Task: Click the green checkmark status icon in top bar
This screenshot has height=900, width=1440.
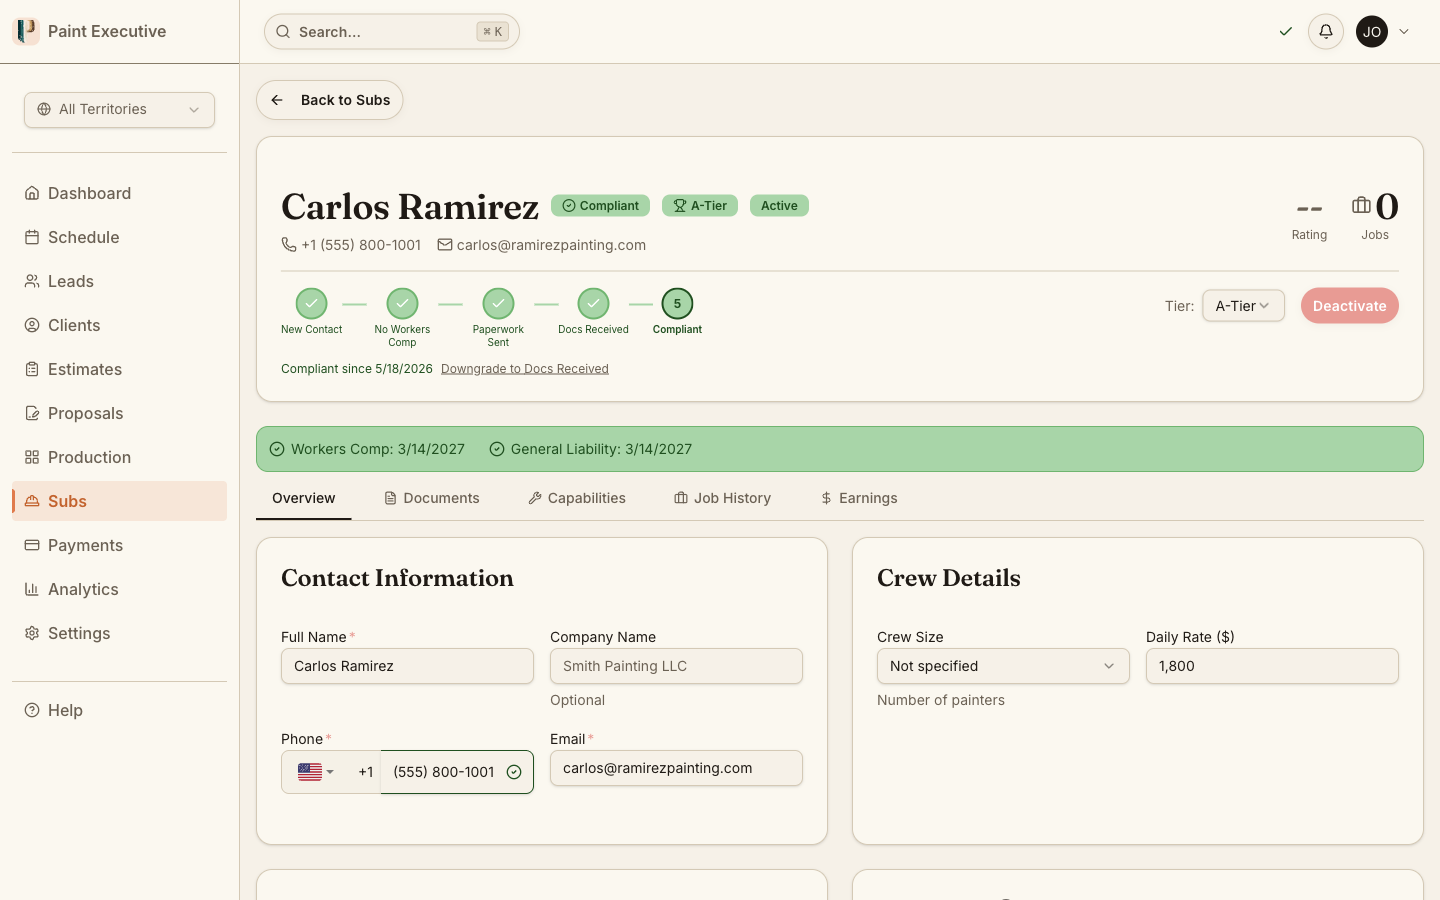Action: click(1286, 31)
